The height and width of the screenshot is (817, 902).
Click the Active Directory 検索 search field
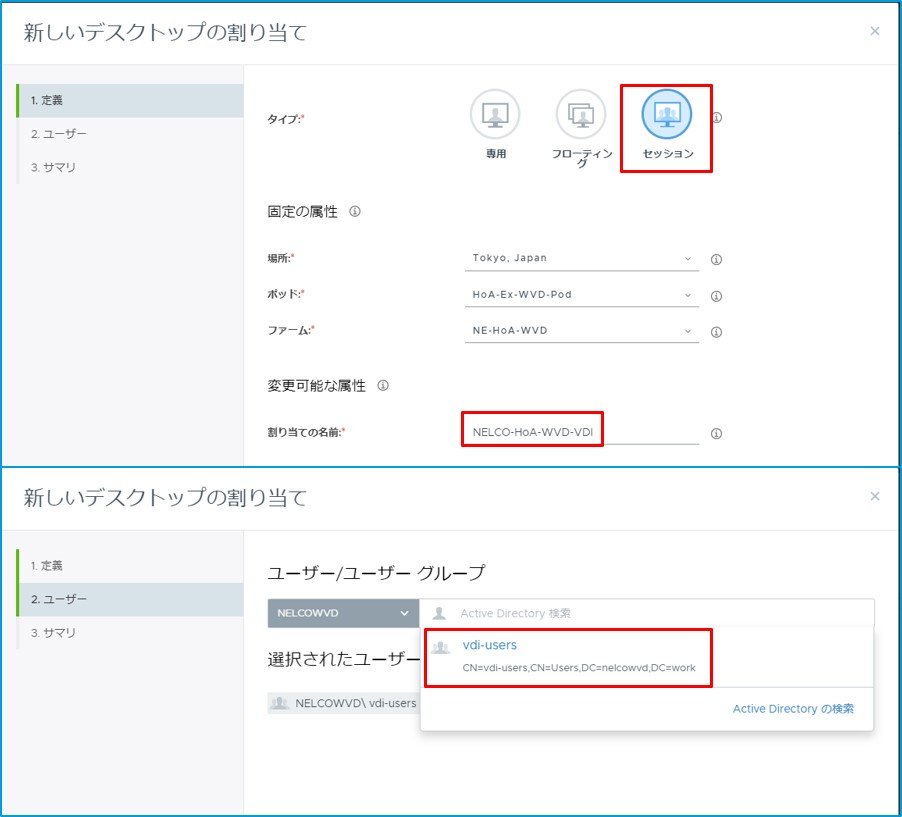(647, 613)
